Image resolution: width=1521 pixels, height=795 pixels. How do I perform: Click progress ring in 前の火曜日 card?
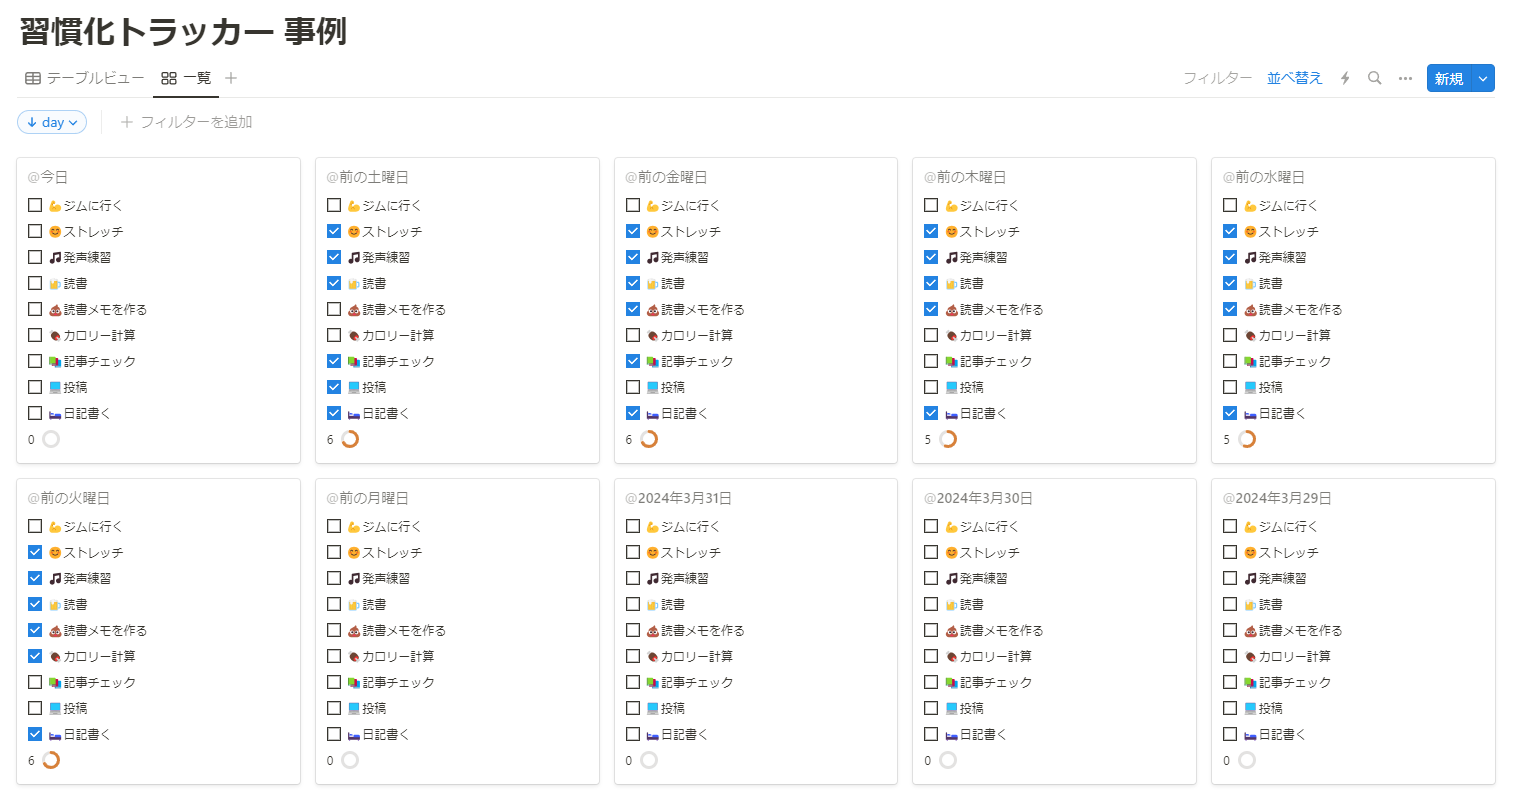[51, 760]
